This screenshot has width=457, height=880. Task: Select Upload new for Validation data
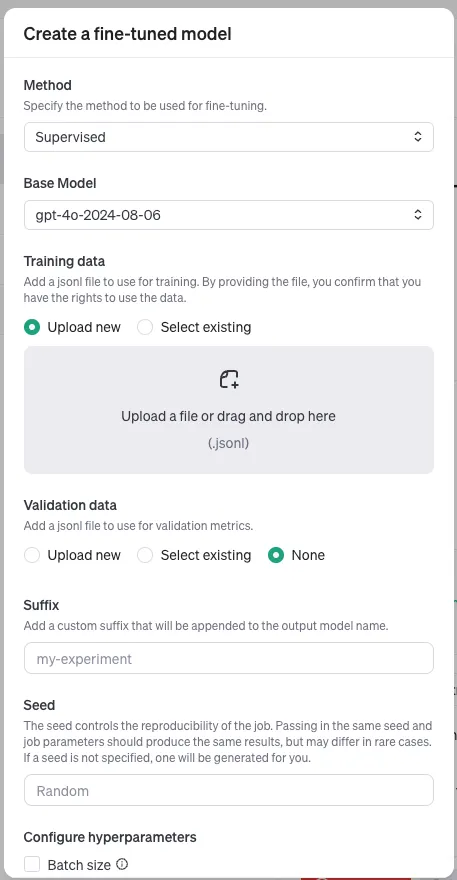pos(32,556)
